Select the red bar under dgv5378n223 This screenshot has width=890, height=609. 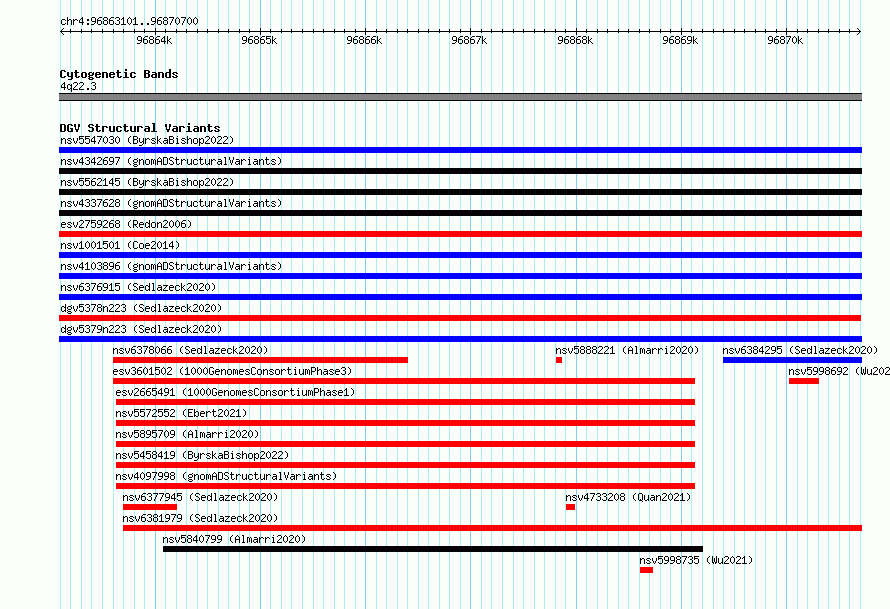click(x=460, y=318)
